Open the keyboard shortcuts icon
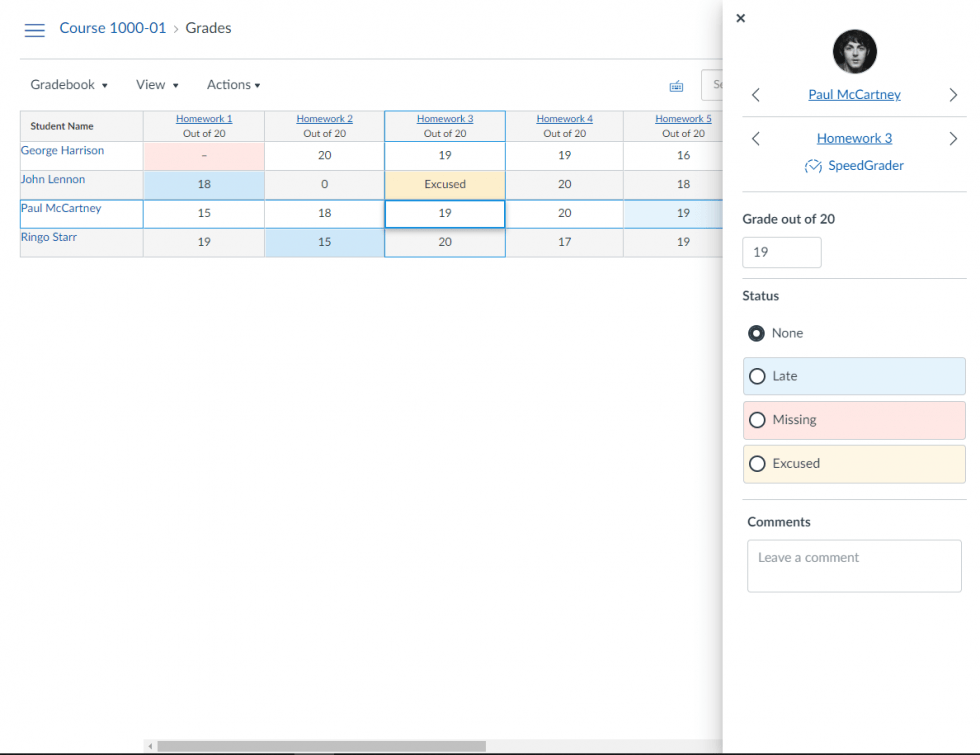The width and height of the screenshot is (980, 755). point(676,85)
